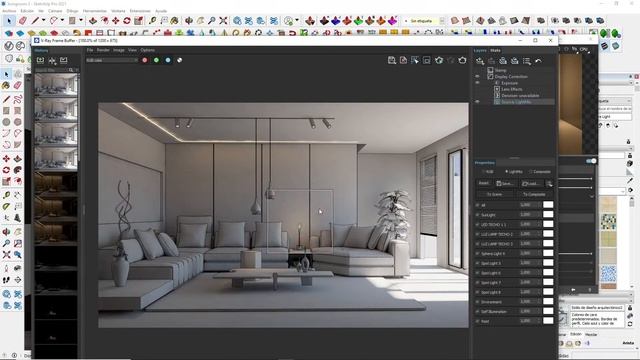Toggle the Self Illumination checkbox

(x=478, y=312)
